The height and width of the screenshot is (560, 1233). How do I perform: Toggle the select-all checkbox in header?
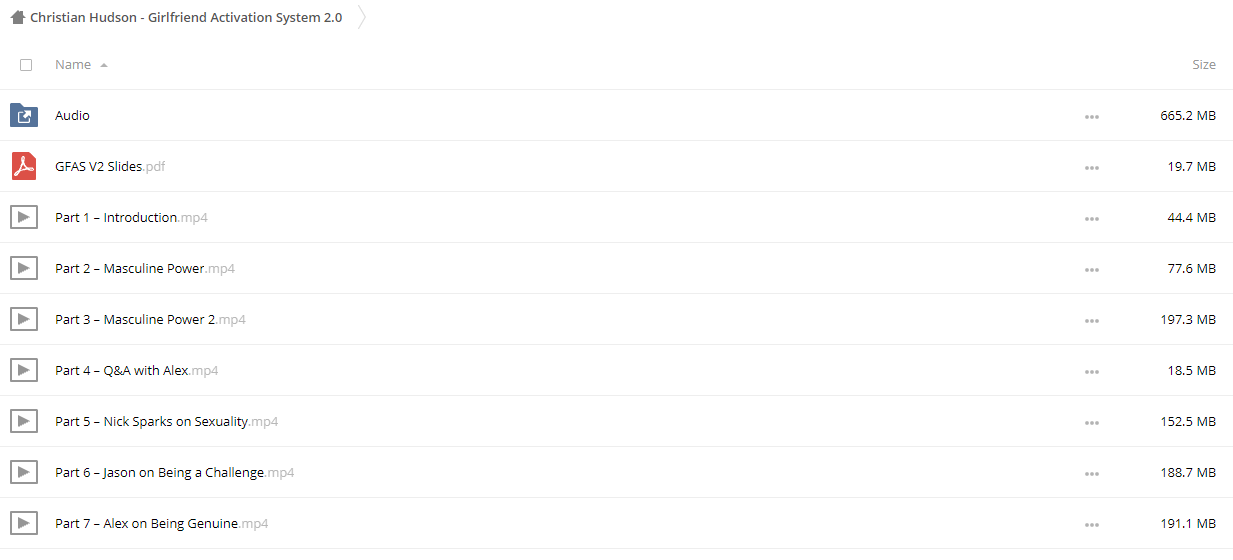tap(26, 65)
